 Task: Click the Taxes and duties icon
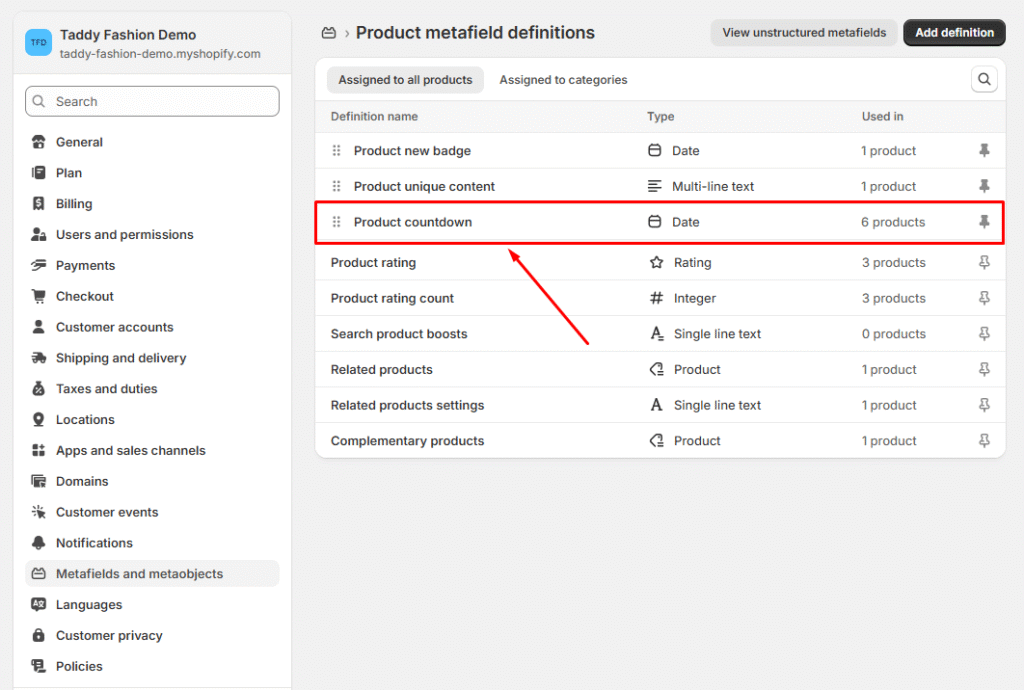click(39, 388)
